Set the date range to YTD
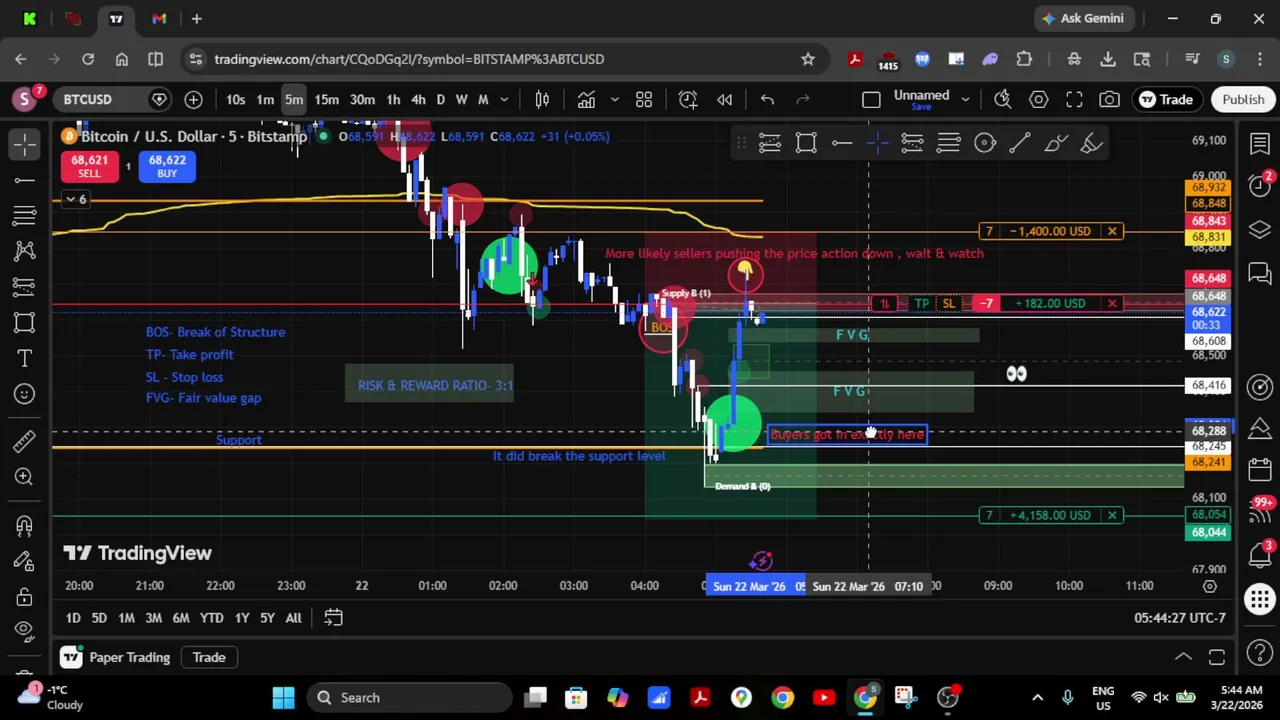1280x720 pixels. 211,618
